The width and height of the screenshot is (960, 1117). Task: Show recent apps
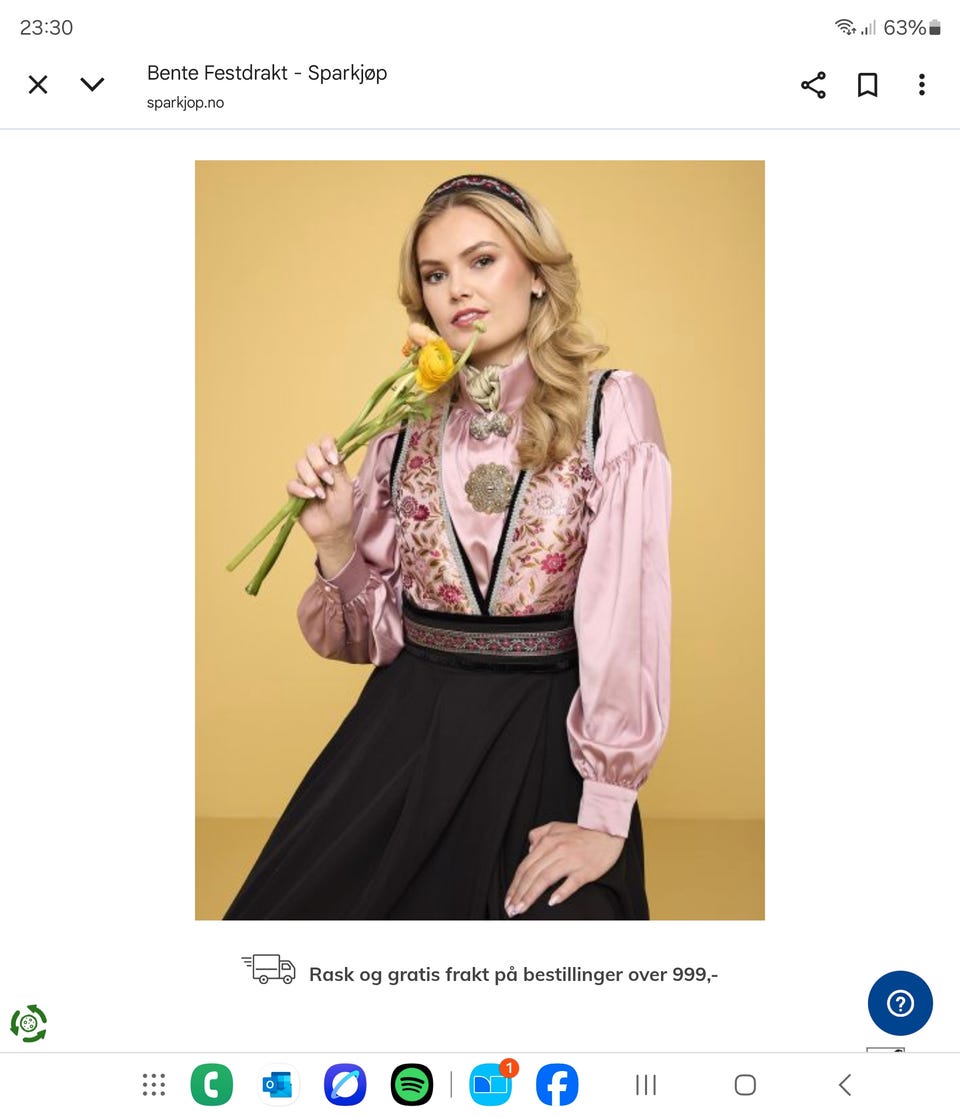click(x=646, y=1085)
